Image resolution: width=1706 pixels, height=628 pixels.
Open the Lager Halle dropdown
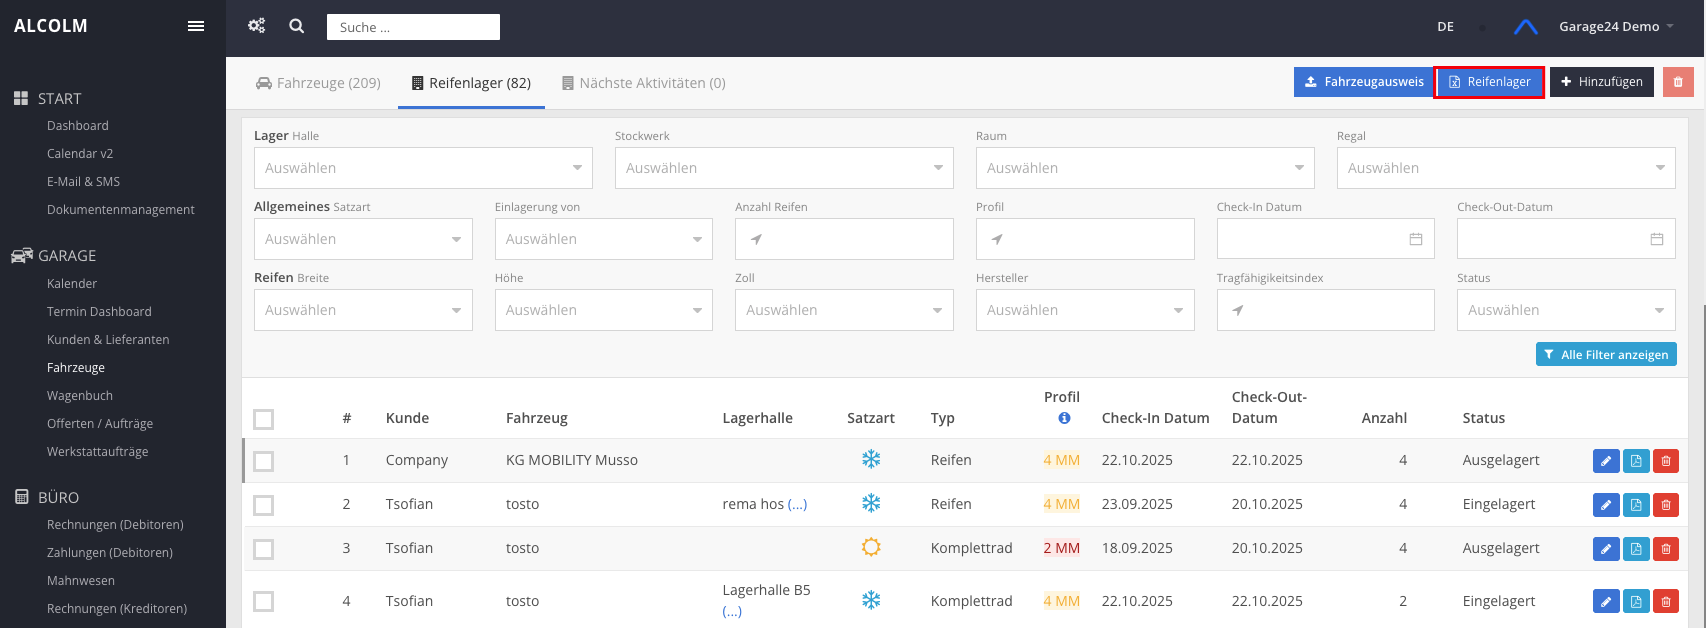pyautogui.click(x=423, y=168)
